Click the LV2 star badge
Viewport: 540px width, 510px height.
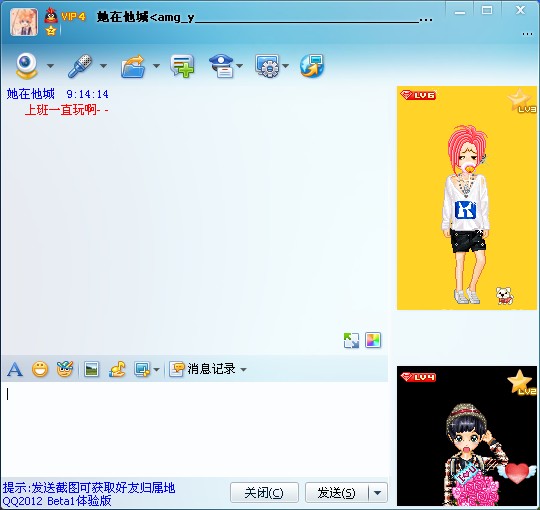(x=522, y=383)
